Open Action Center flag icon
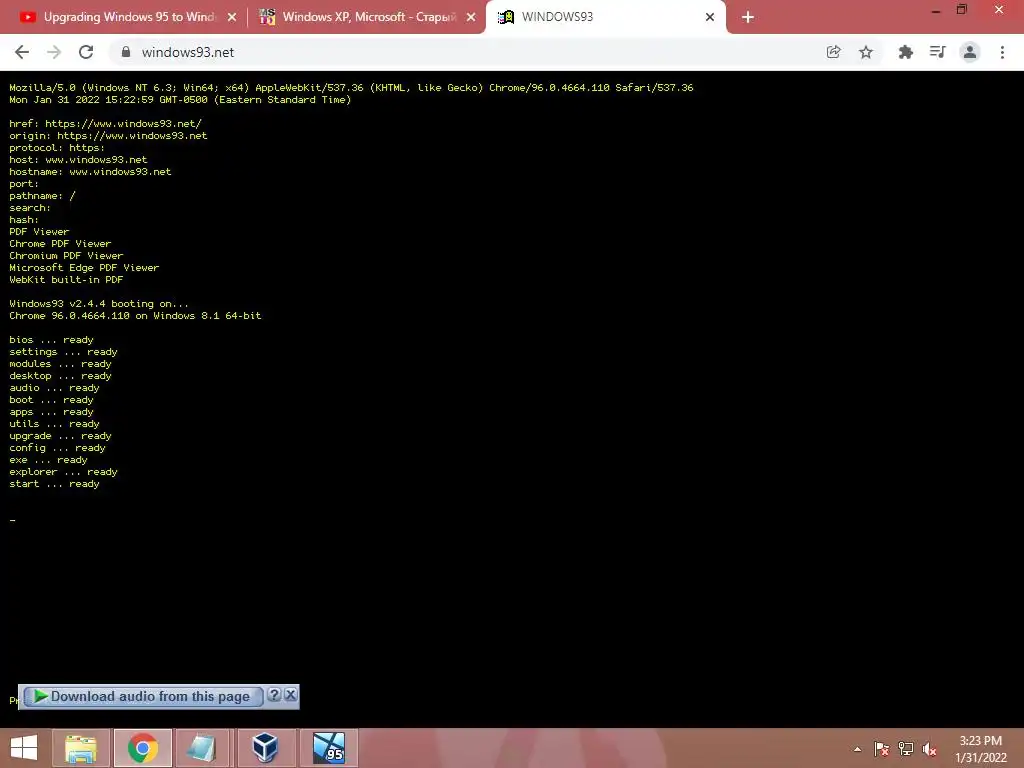Image resolution: width=1024 pixels, height=768 pixels. 881,749
